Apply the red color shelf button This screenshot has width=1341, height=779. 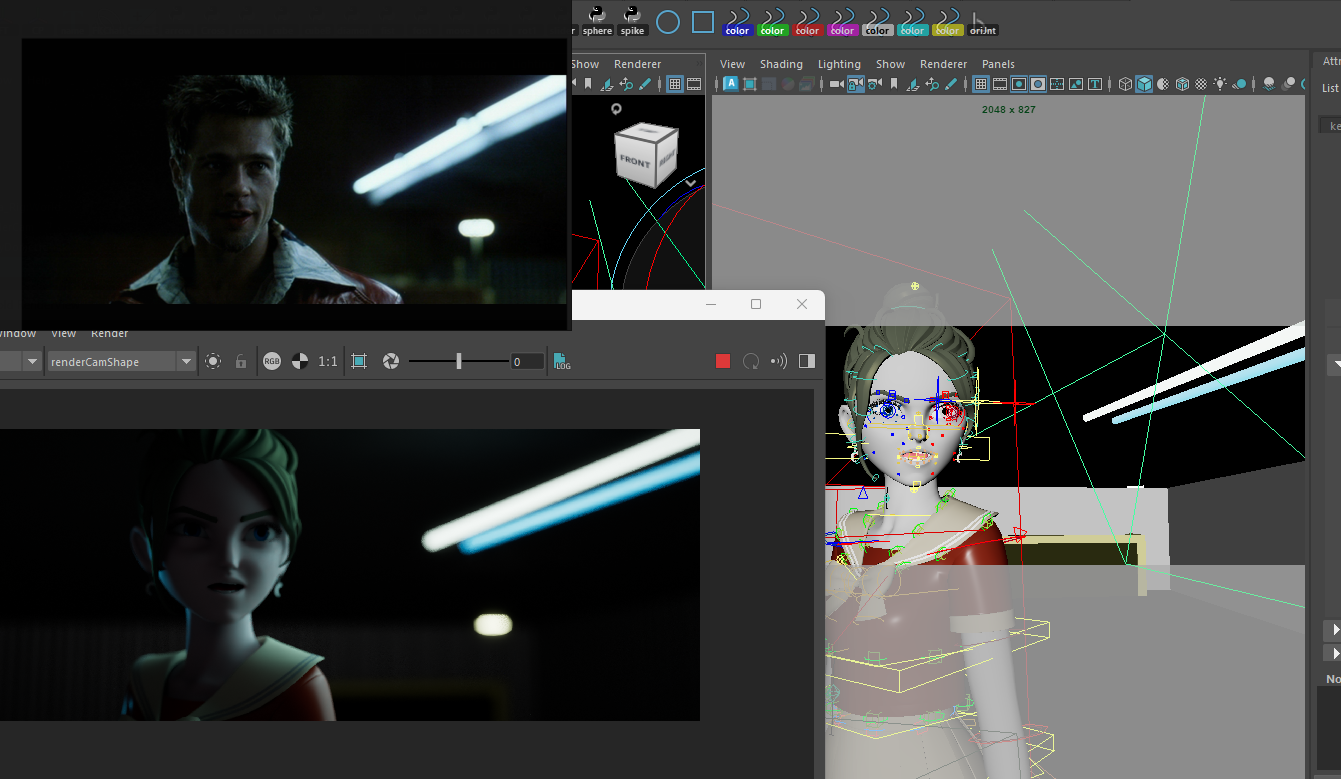click(x=807, y=22)
